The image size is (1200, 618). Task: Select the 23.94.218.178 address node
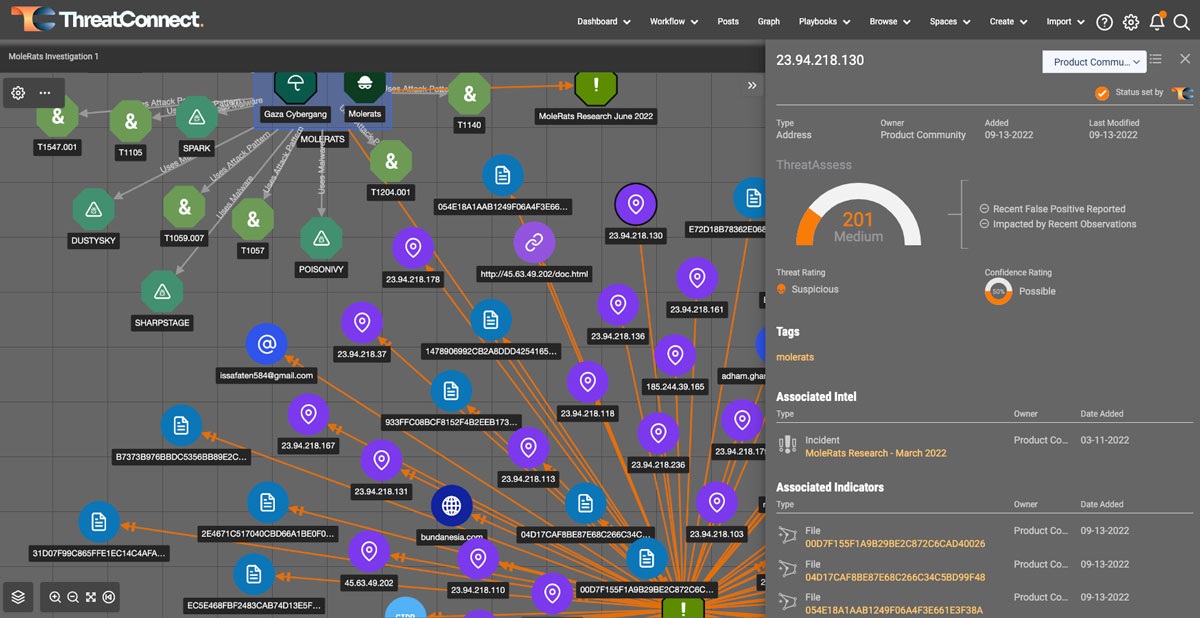[413, 248]
